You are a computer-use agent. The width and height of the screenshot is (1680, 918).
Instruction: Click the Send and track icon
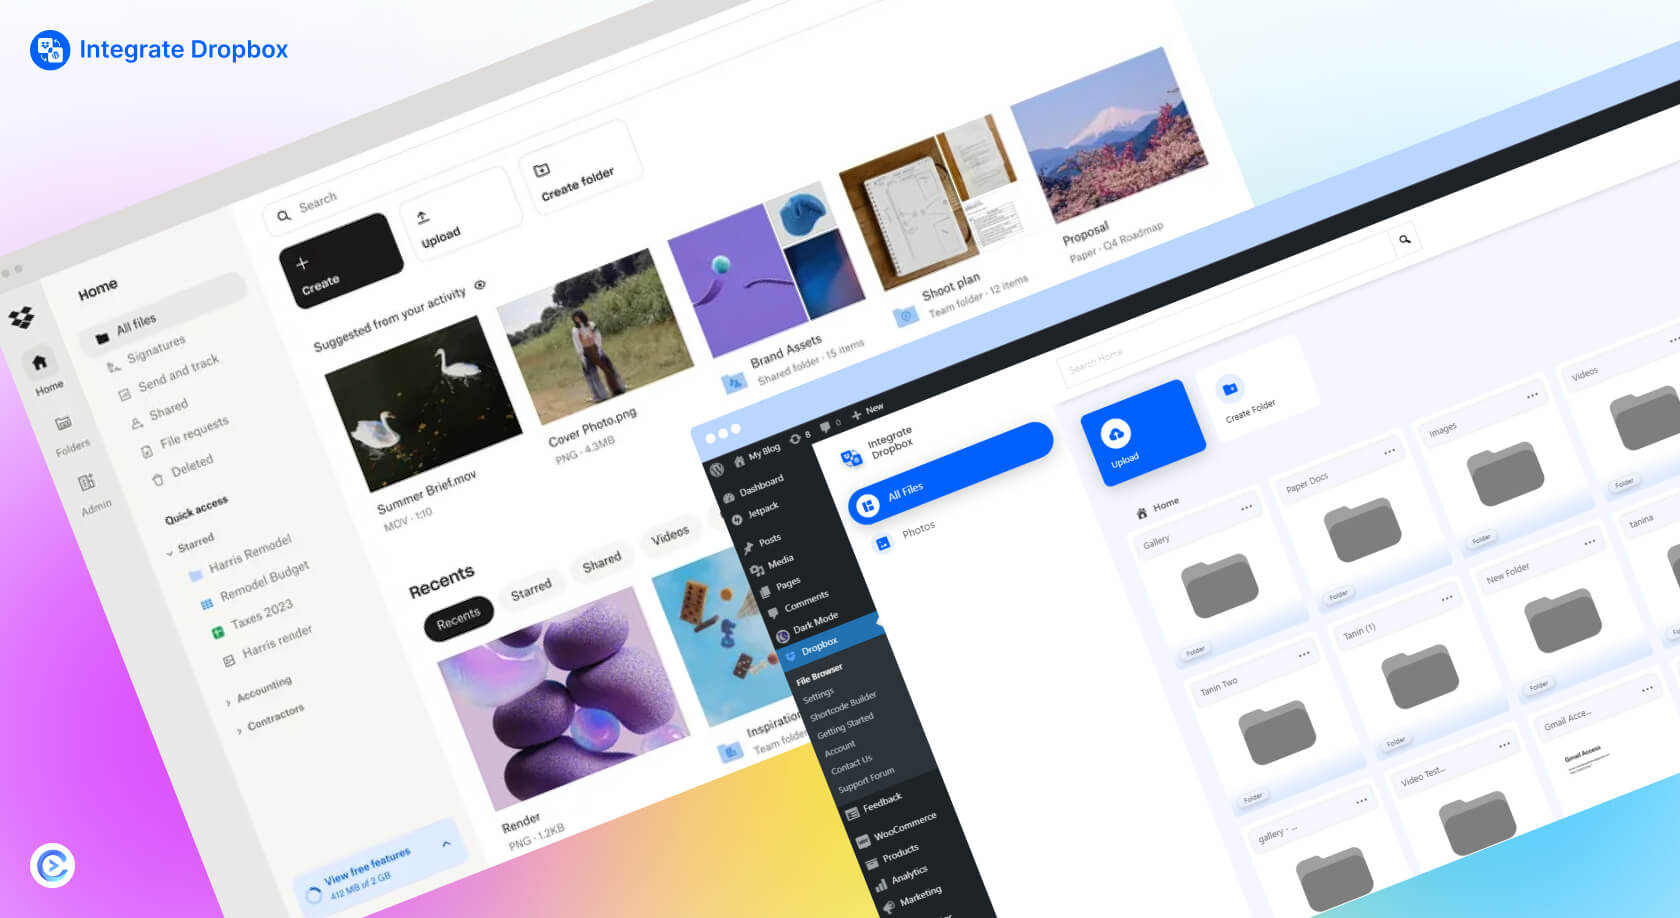[124, 394]
